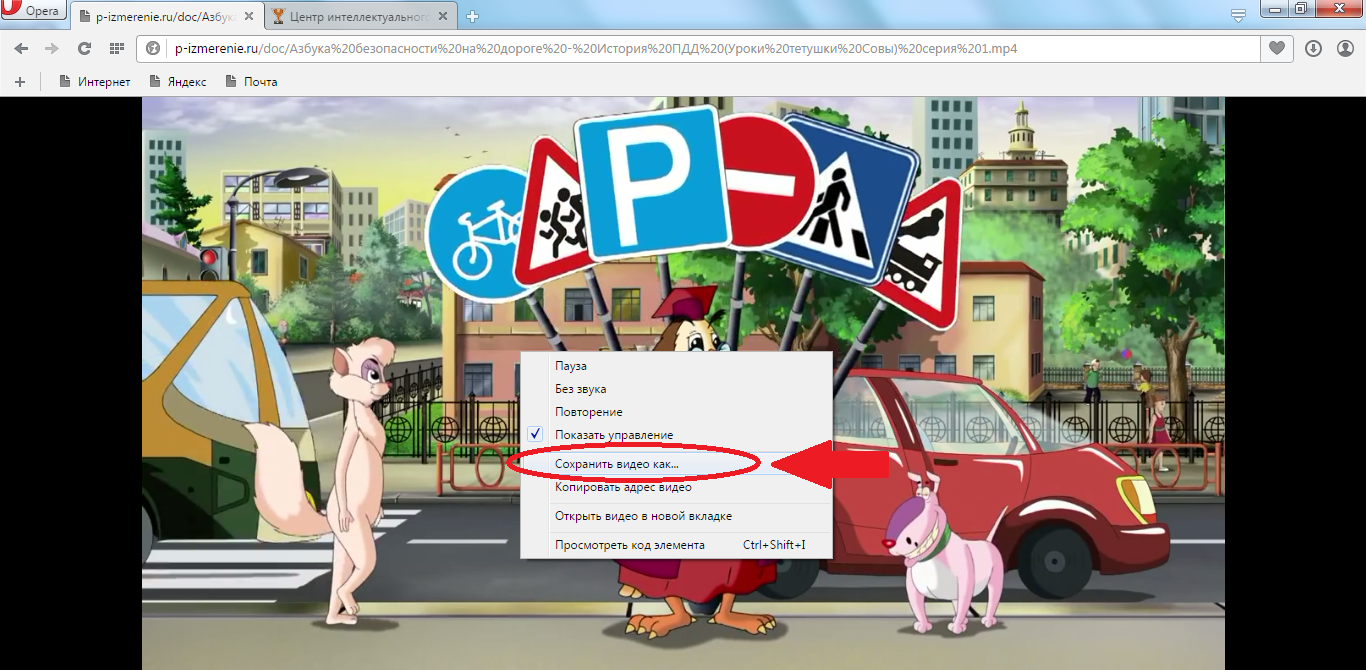This screenshot has height=670, width=1366.
Task: Choose Просмотреть код элемента
Action: 677,545
